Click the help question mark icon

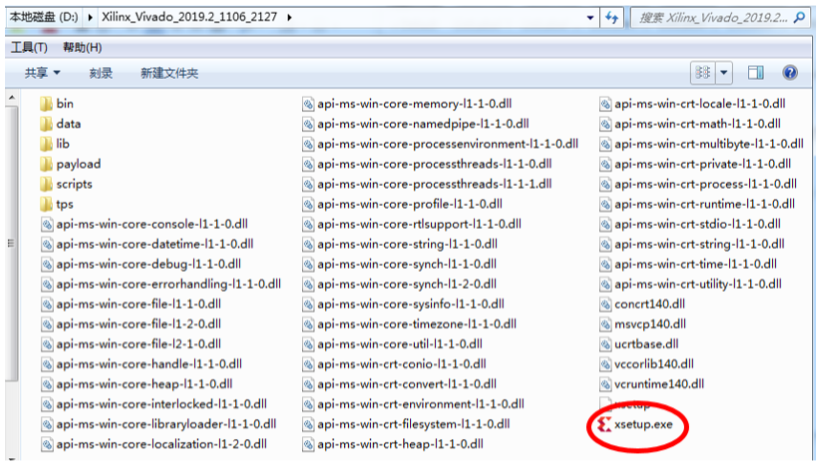click(789, 72)
